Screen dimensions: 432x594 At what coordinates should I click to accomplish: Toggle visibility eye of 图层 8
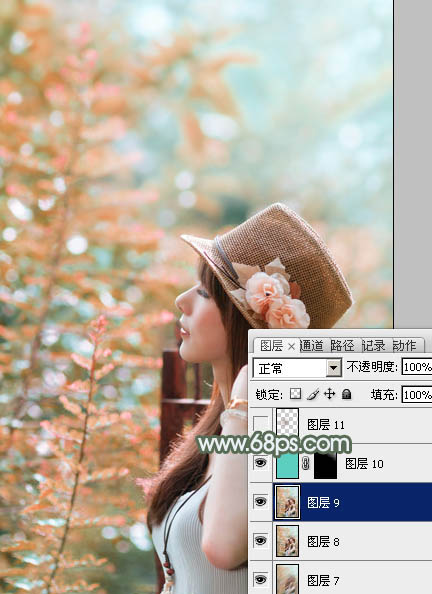click(x=260, y=541)
